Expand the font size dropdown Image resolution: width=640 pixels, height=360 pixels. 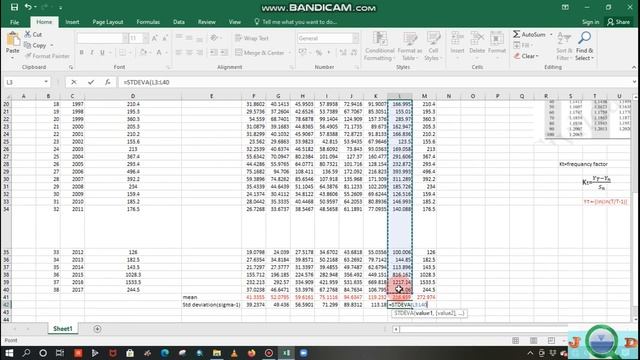pyautogui.click(x=145, y=38)
